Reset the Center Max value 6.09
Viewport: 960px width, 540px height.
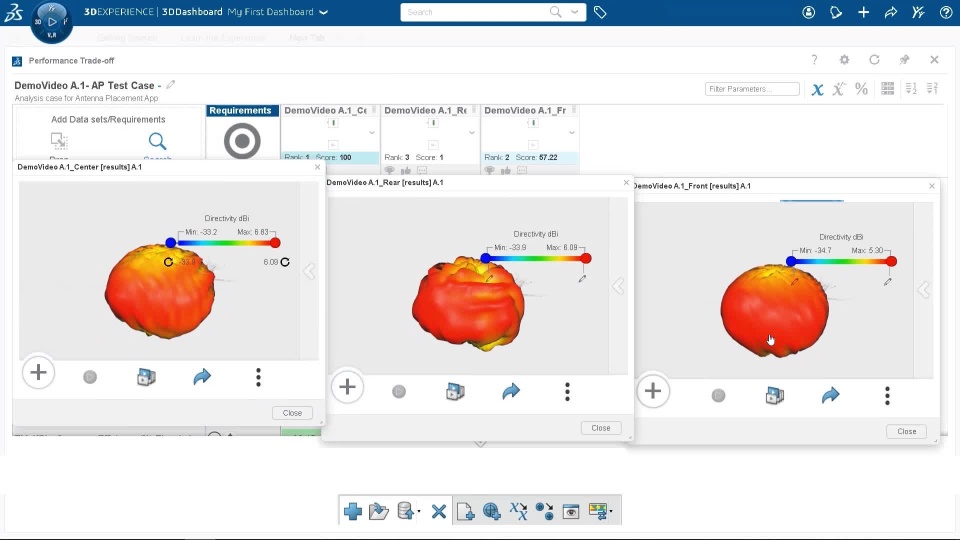point(285,262)
